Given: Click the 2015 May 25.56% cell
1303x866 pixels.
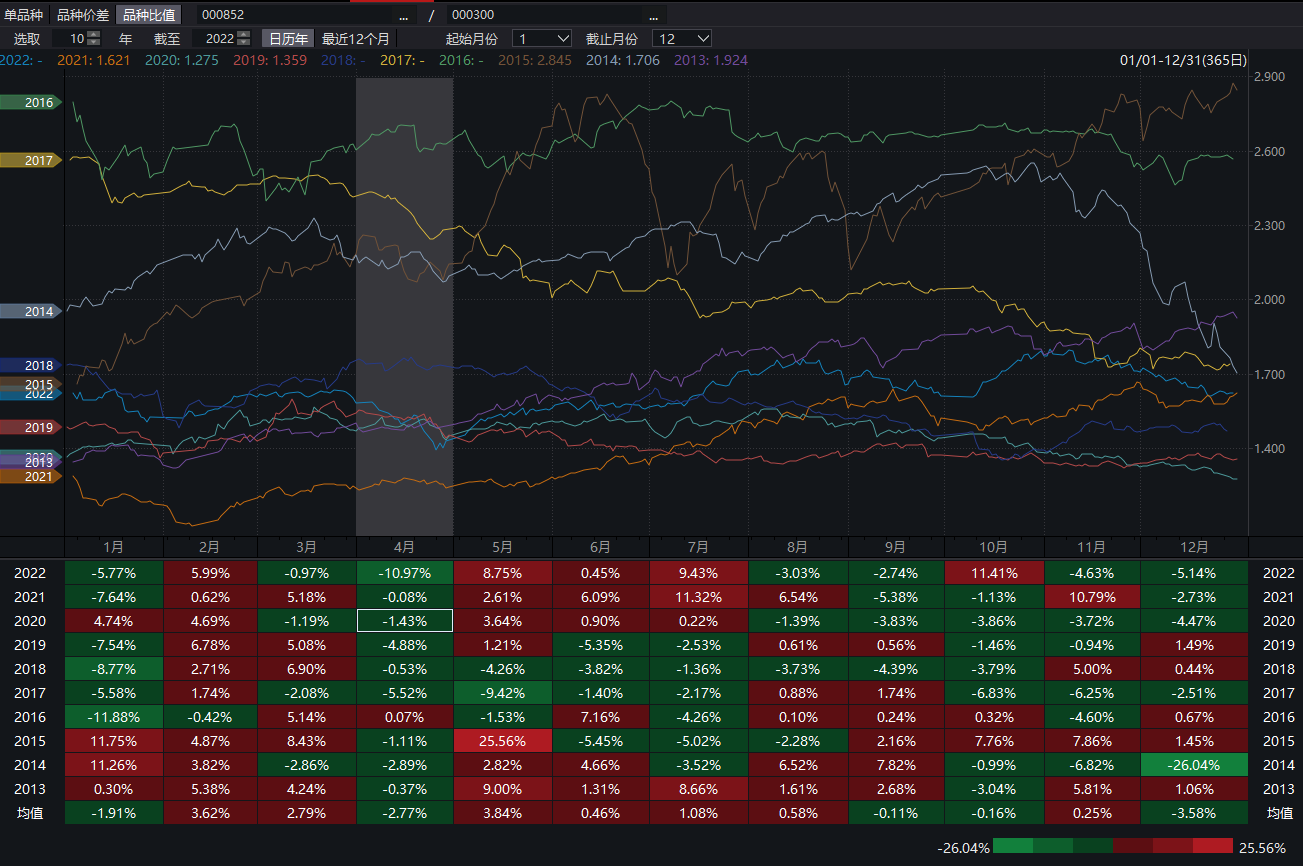Looking at the screenshot, I should pos(502,741).
